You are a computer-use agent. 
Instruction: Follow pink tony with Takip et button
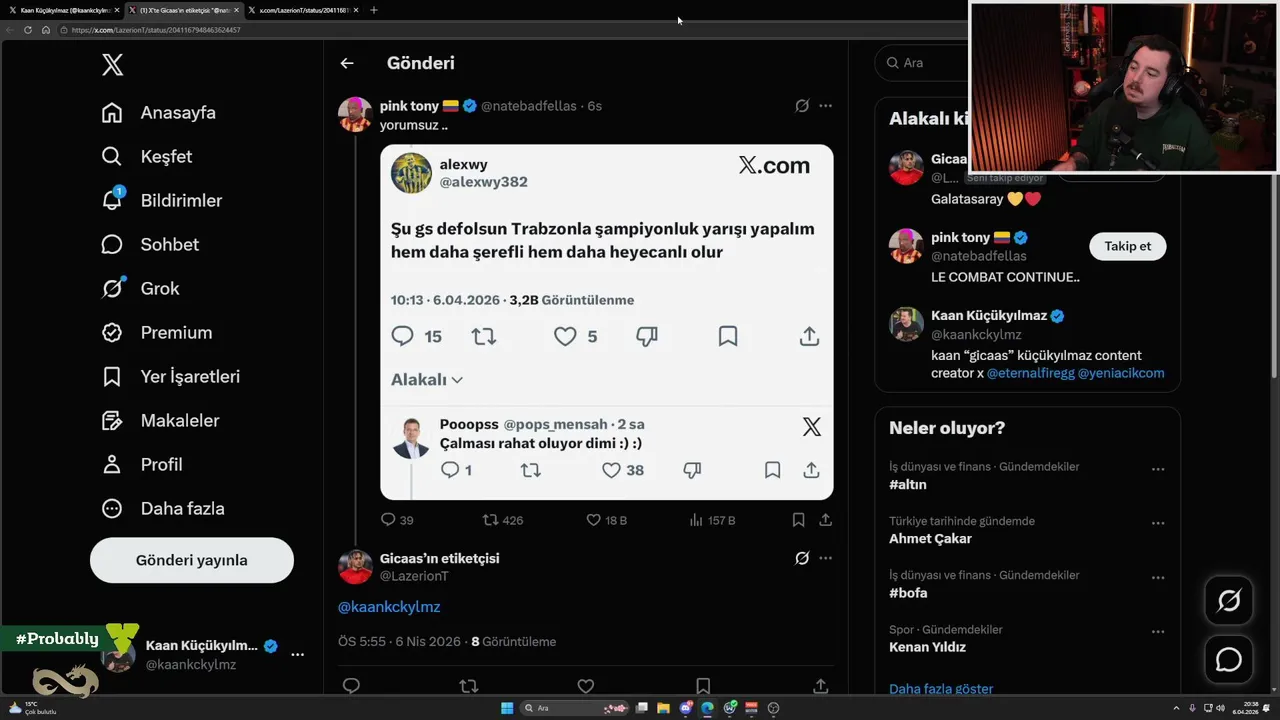click(1127, 246)
